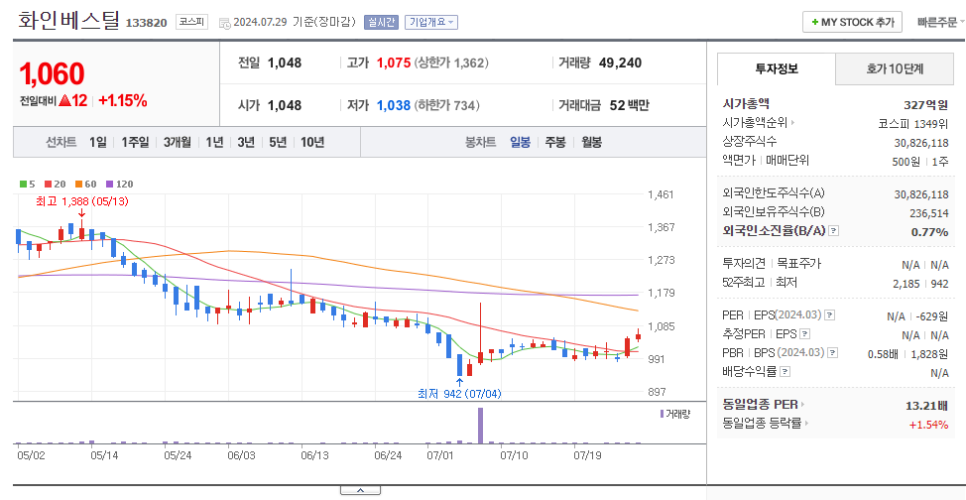The height and width of the screenshot is (500, 966).
Task: Switch to the 호가10단계 tab
Action: tap(895, 69)
